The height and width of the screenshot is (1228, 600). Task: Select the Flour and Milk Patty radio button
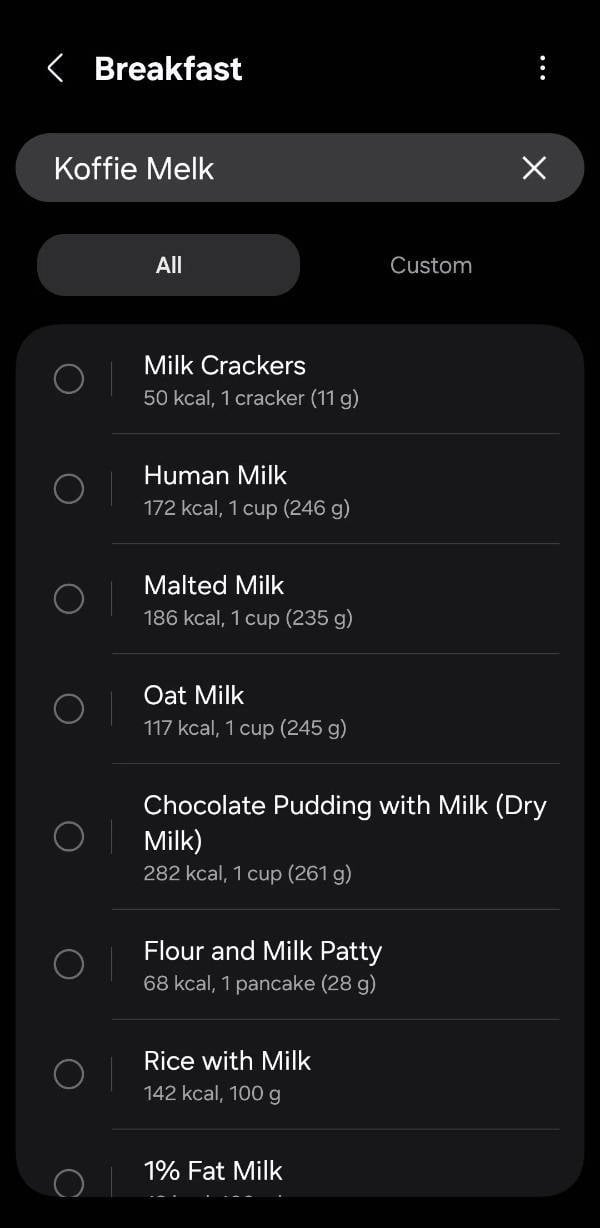(x=68, y=964)
